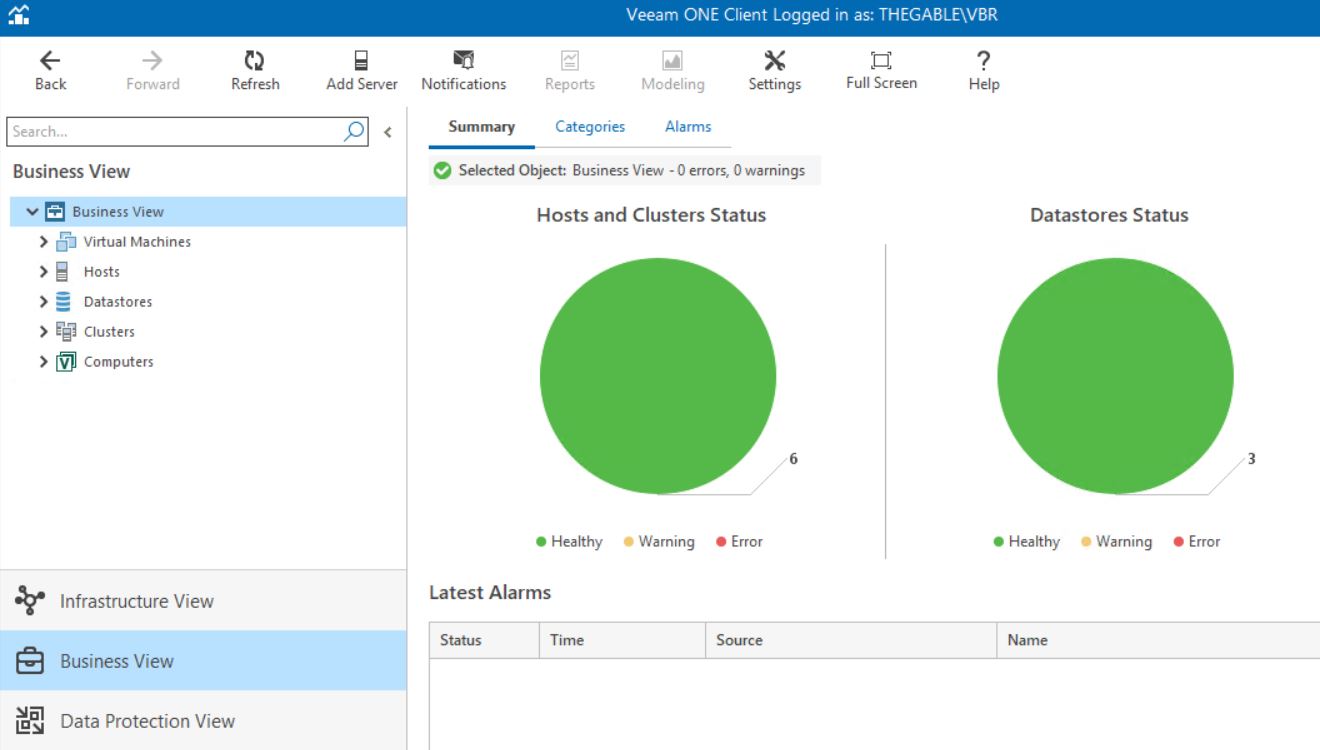Click the search magnifier icon
The width and height of the screenshot is (1320, 750).
tap(354, 131)
